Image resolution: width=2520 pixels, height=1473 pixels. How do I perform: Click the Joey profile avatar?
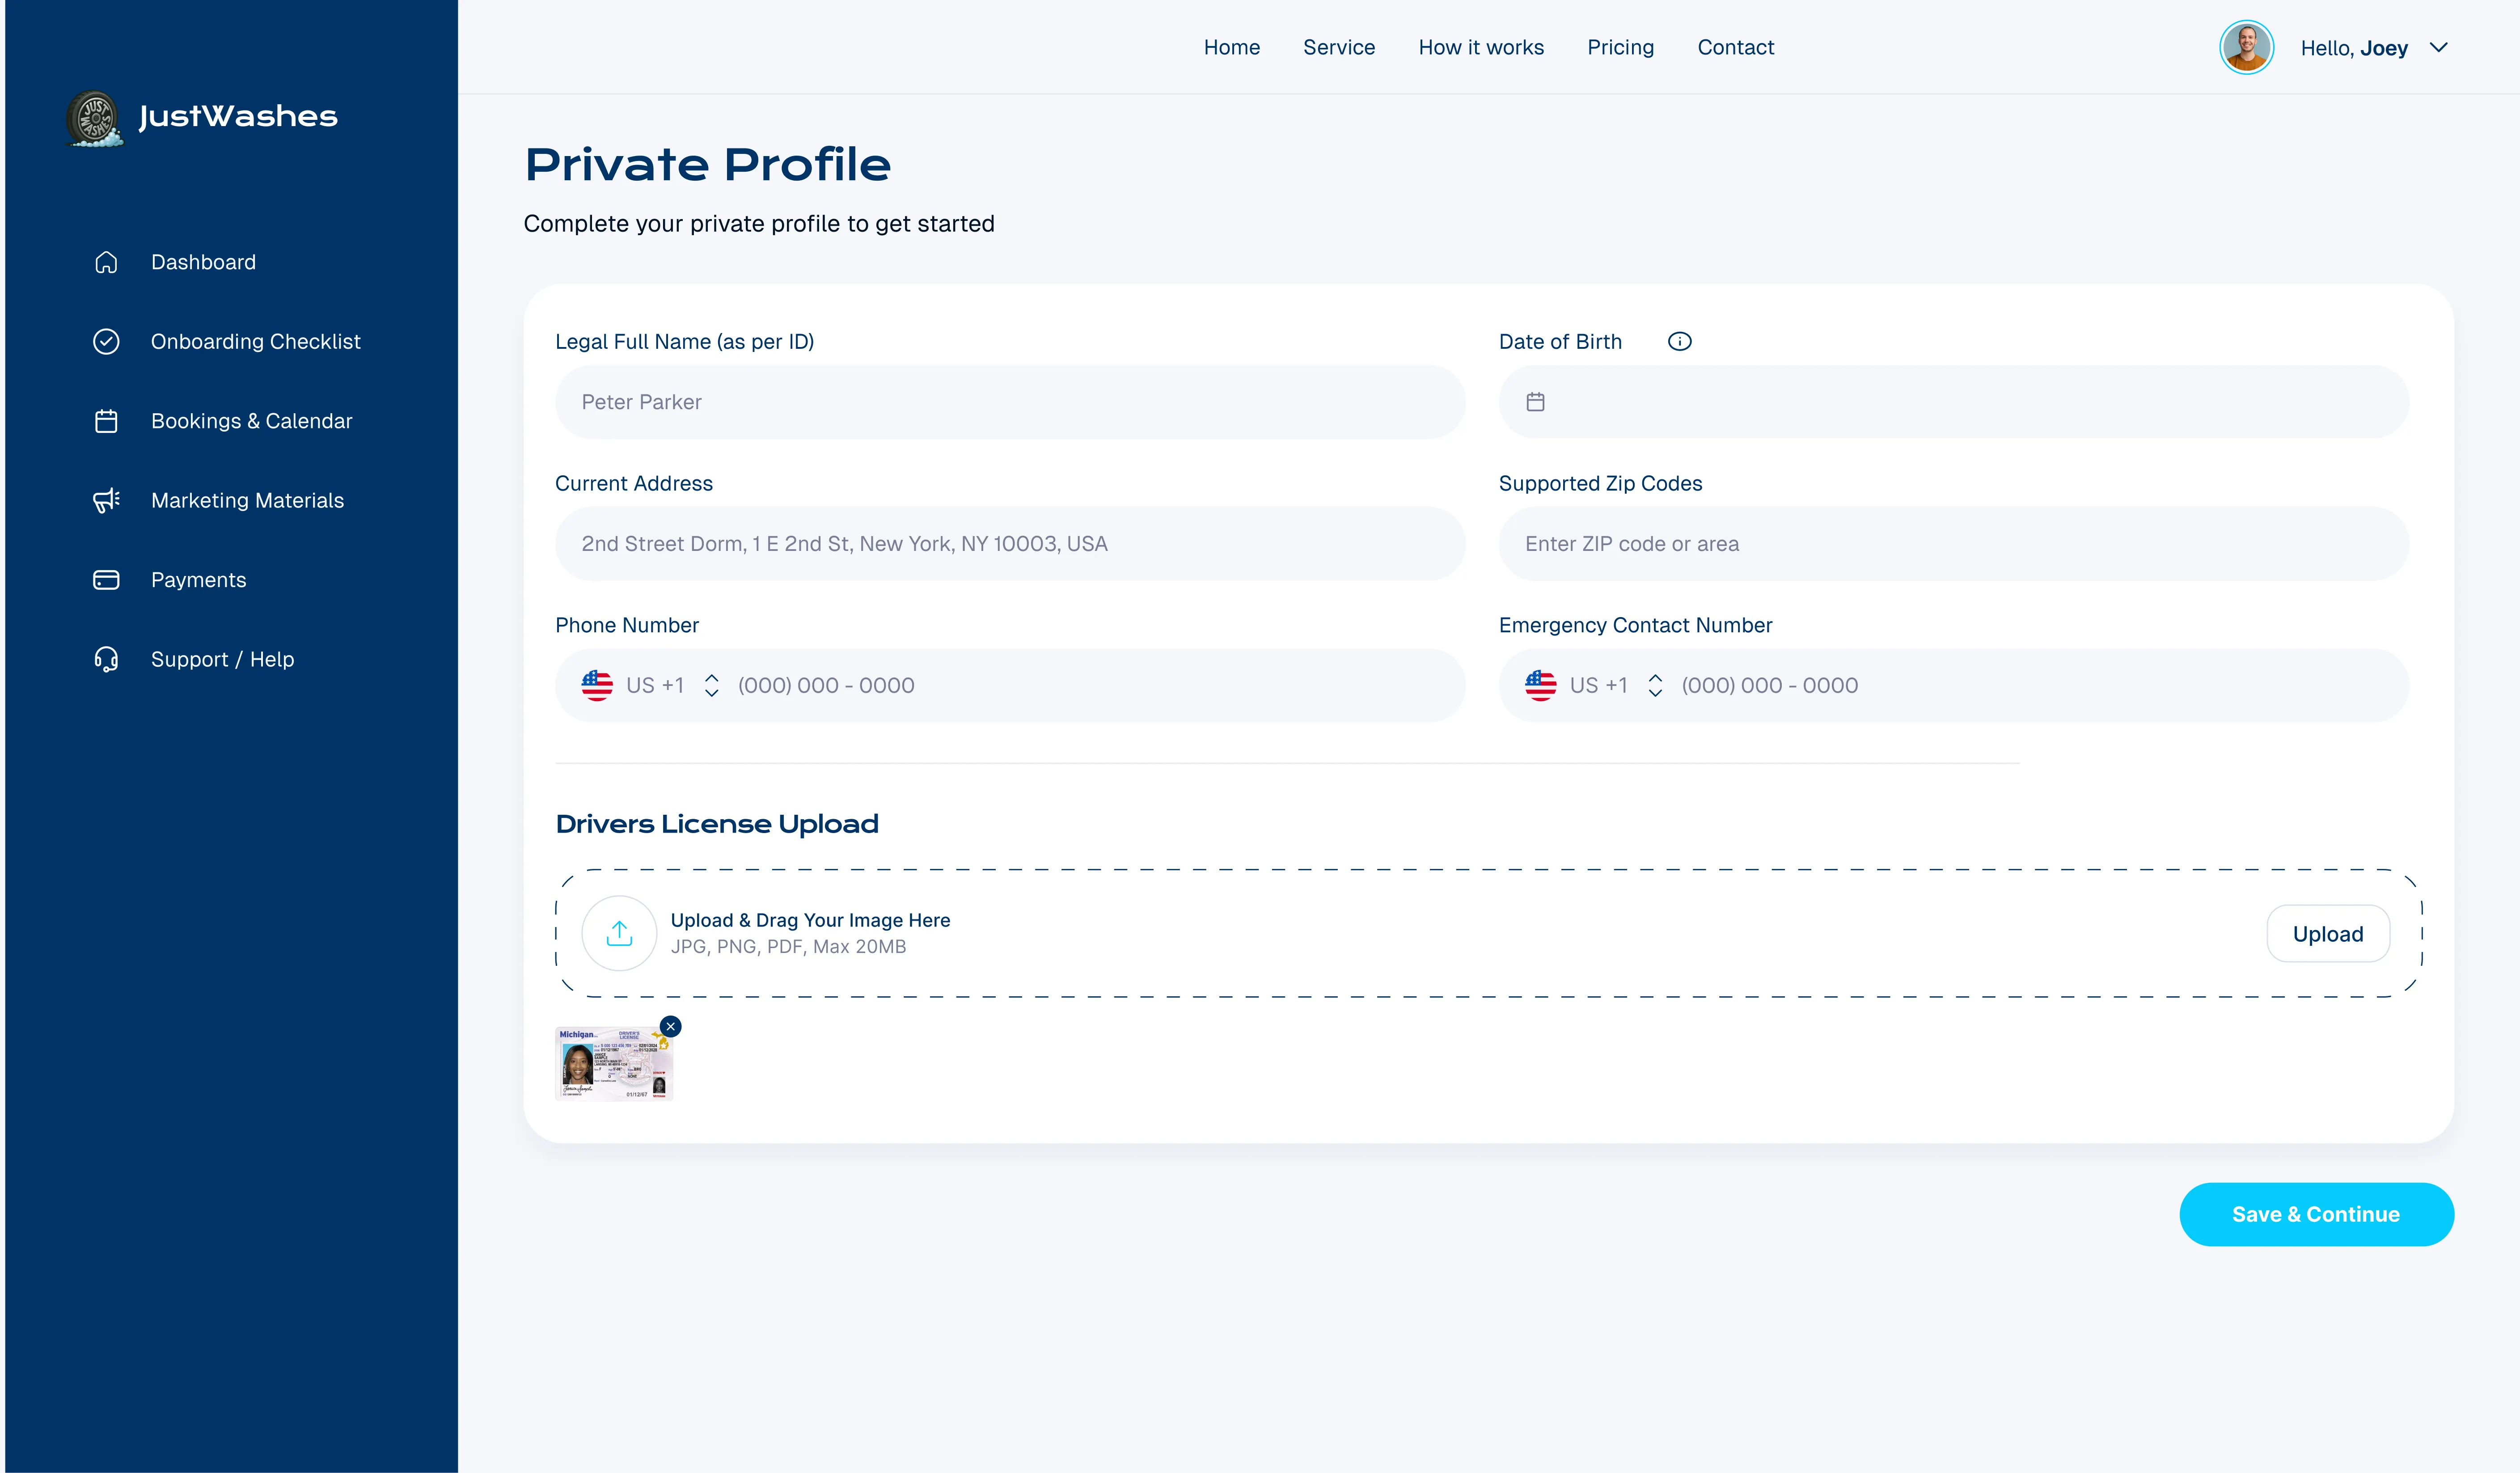click(2247, 48)
